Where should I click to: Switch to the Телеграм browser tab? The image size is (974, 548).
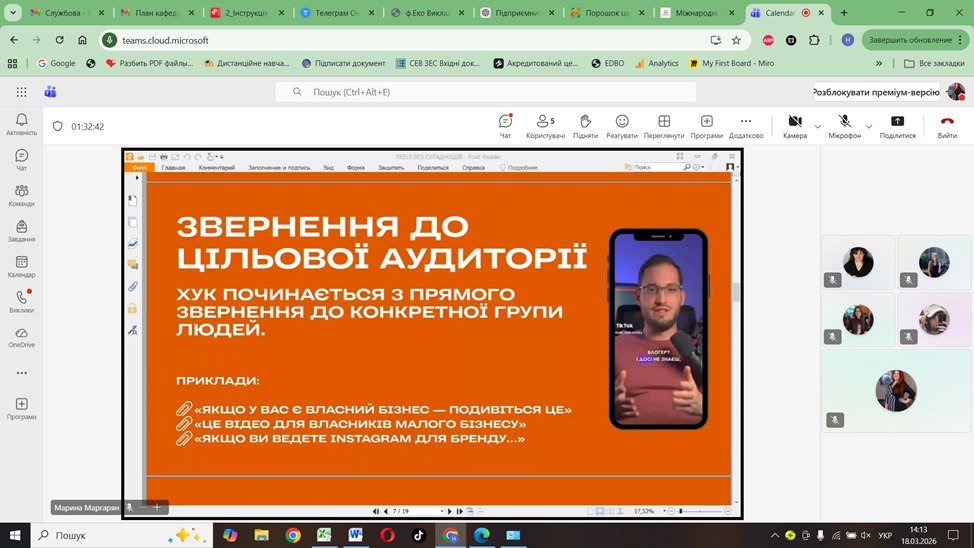click(x=337, y=13)
